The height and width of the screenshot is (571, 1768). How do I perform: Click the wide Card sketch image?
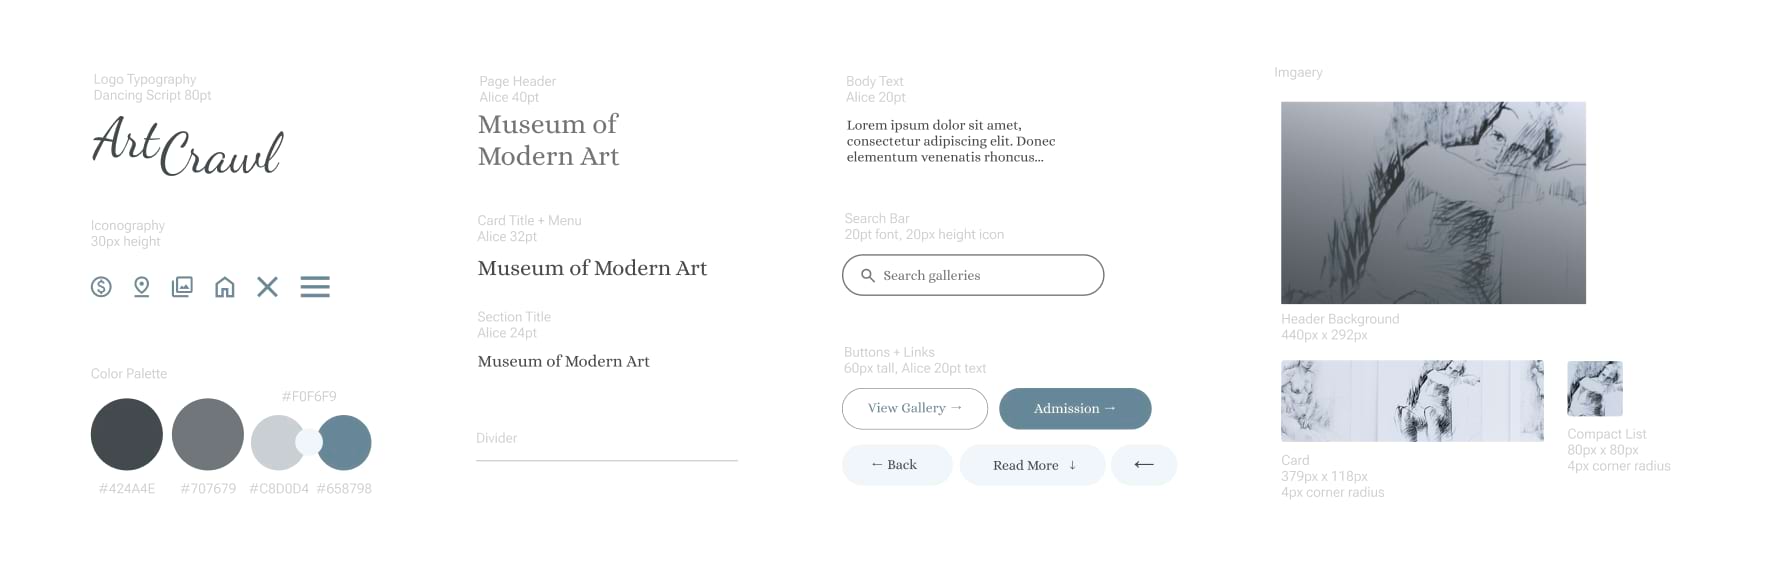click(x=1412, y=401)
